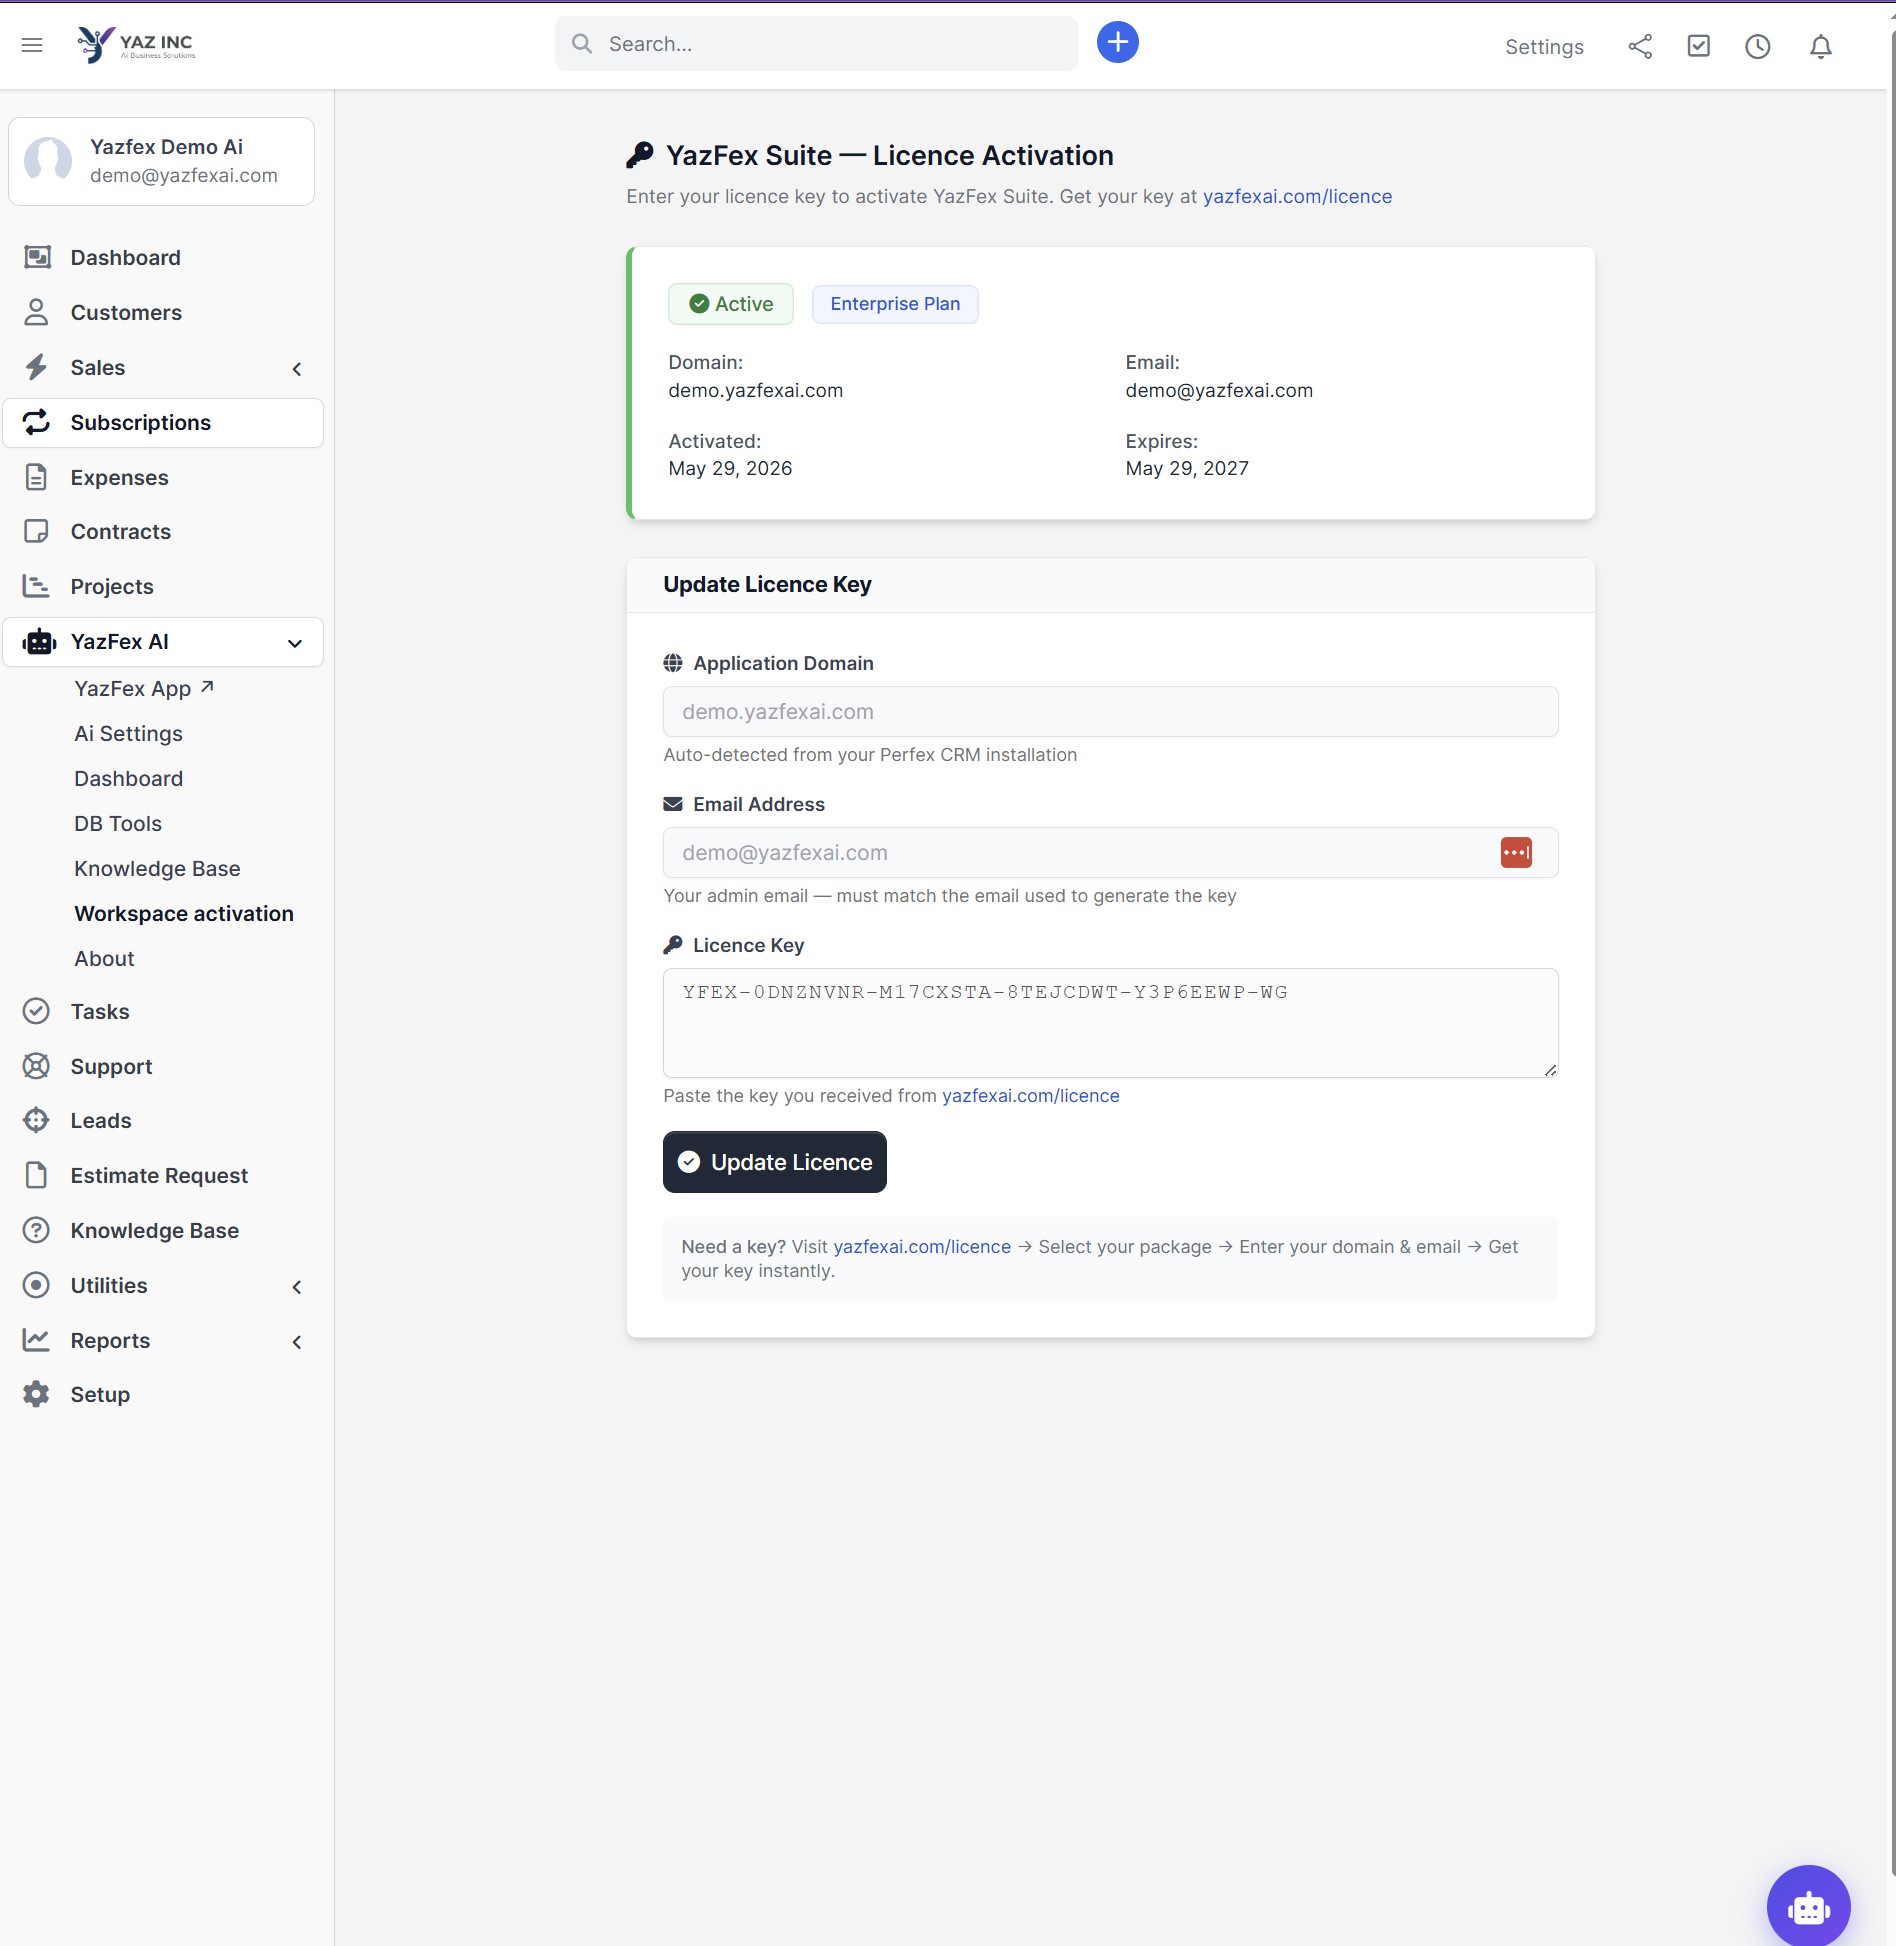Click the Utilities circle icon
The height and width of the screenshot is (1946, 1896).
[x=36, y=1286]
